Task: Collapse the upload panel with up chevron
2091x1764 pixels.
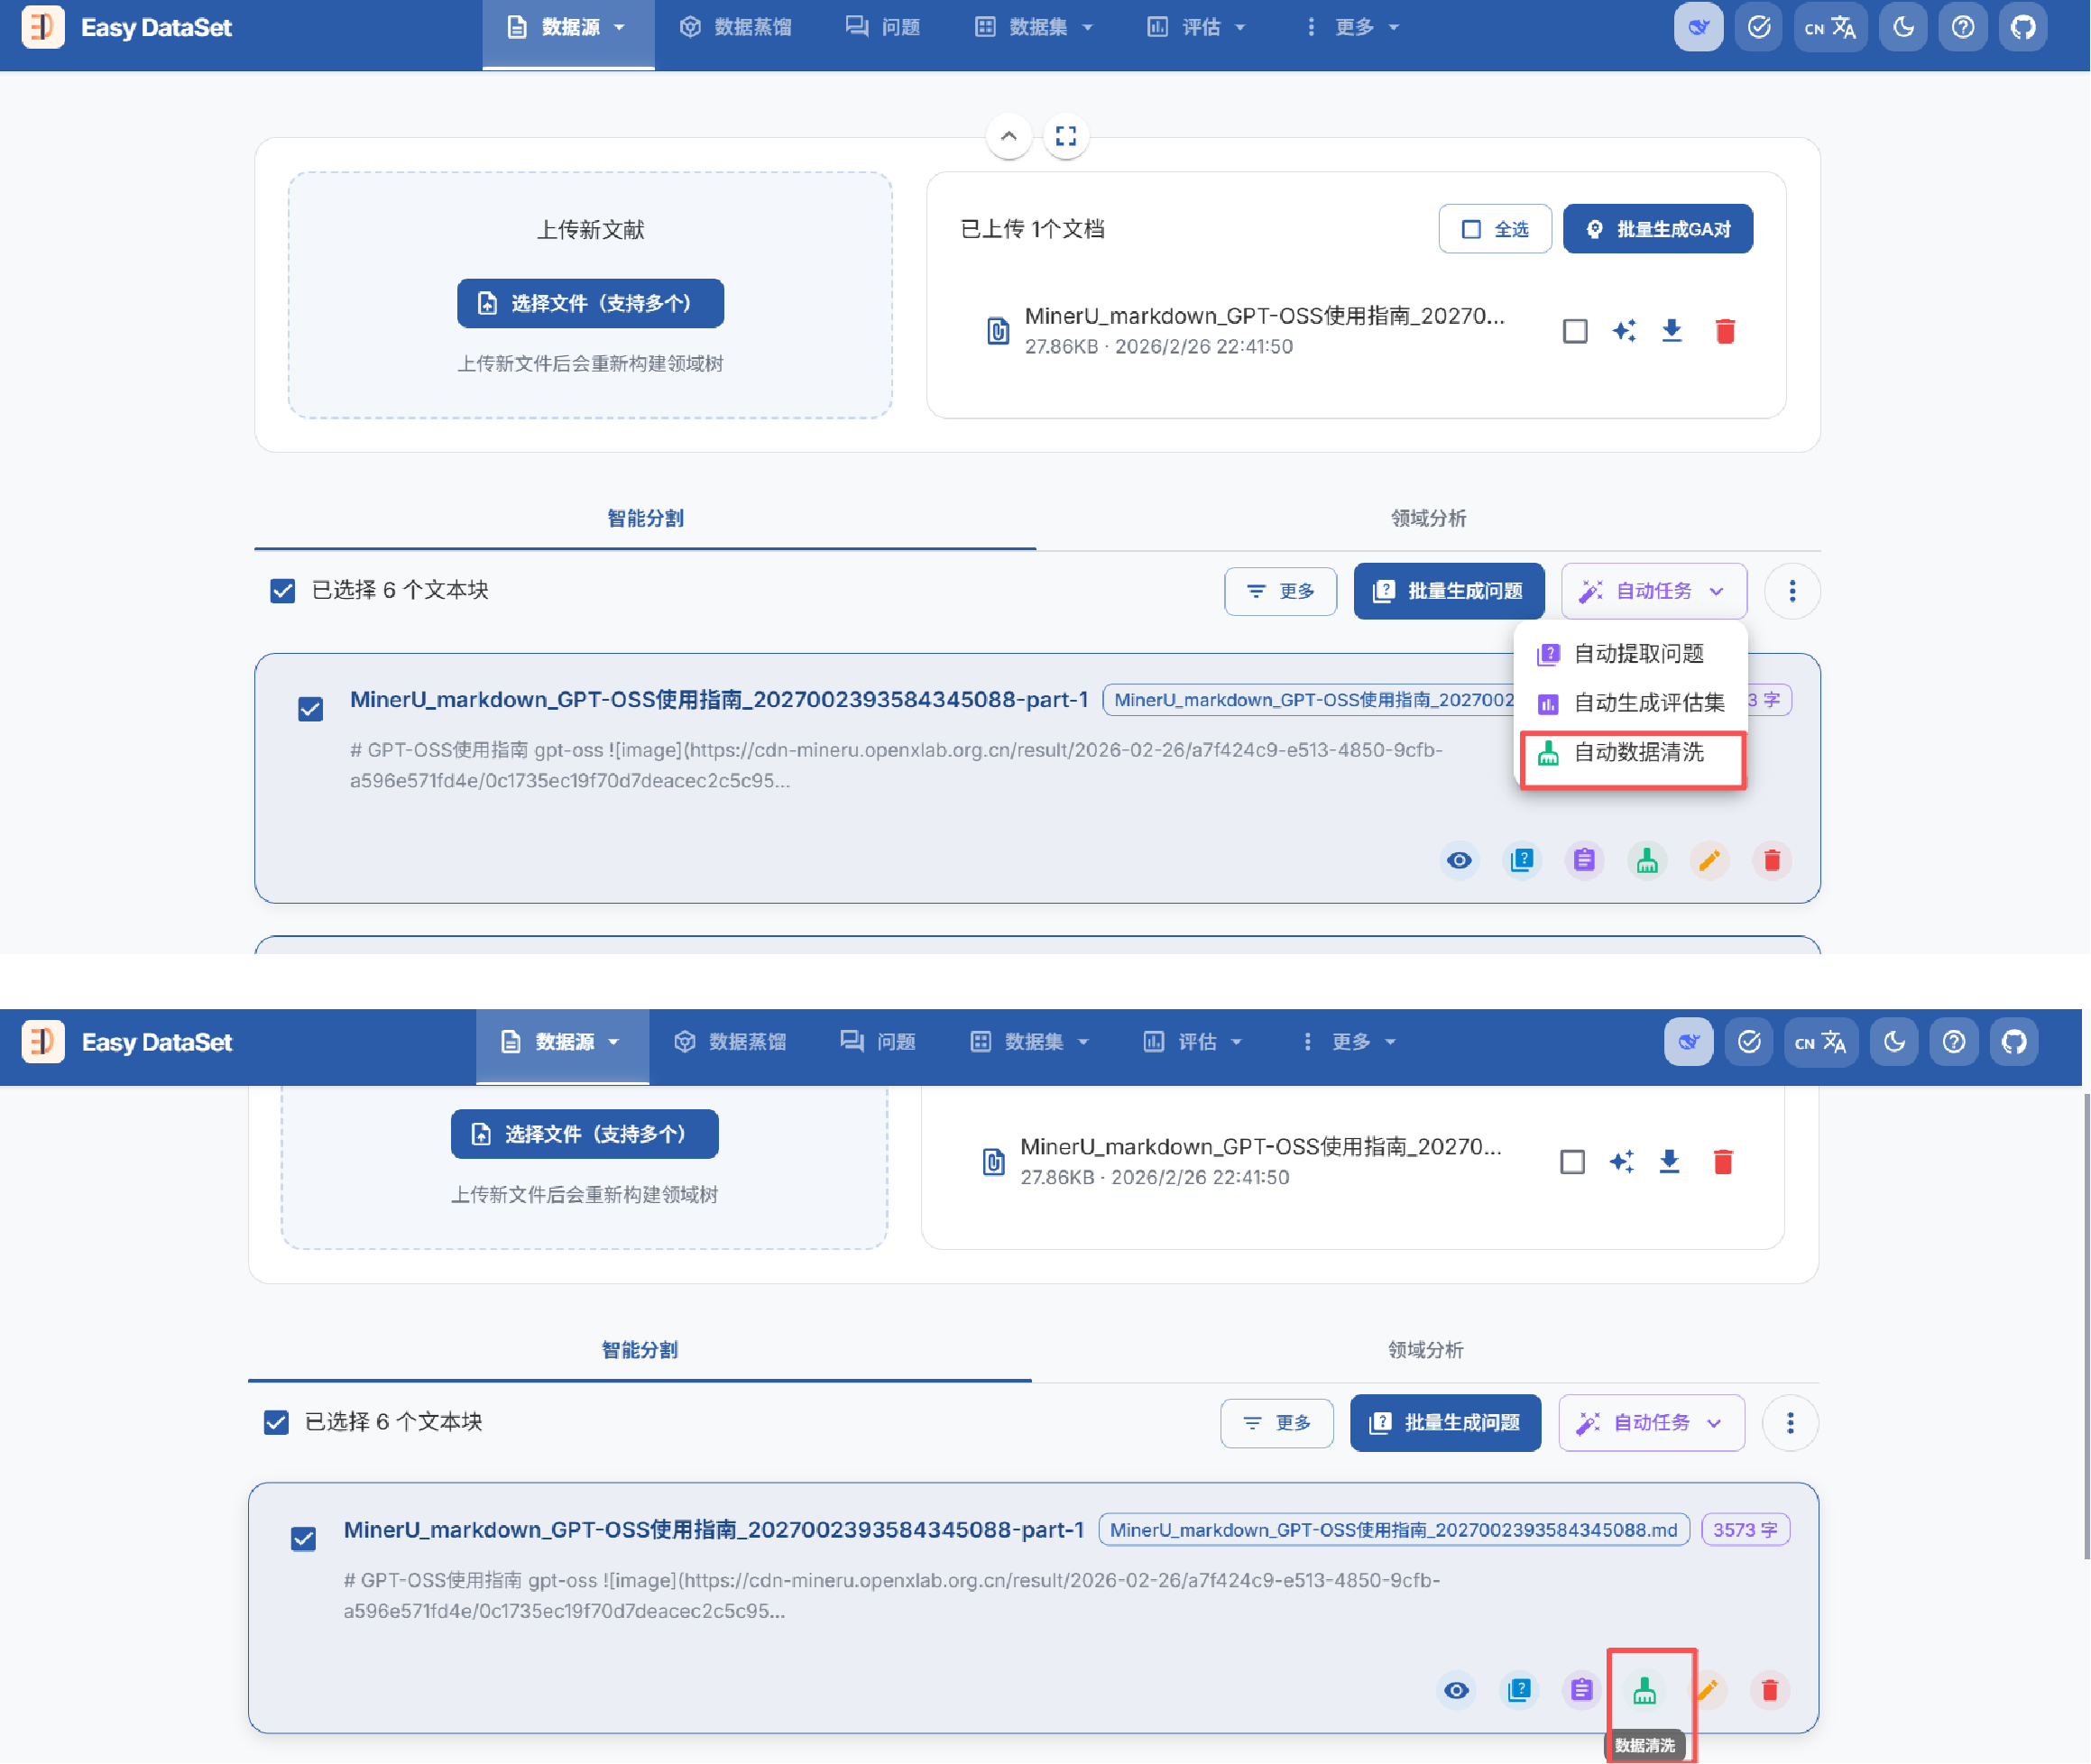Action: click(1008, 136)
